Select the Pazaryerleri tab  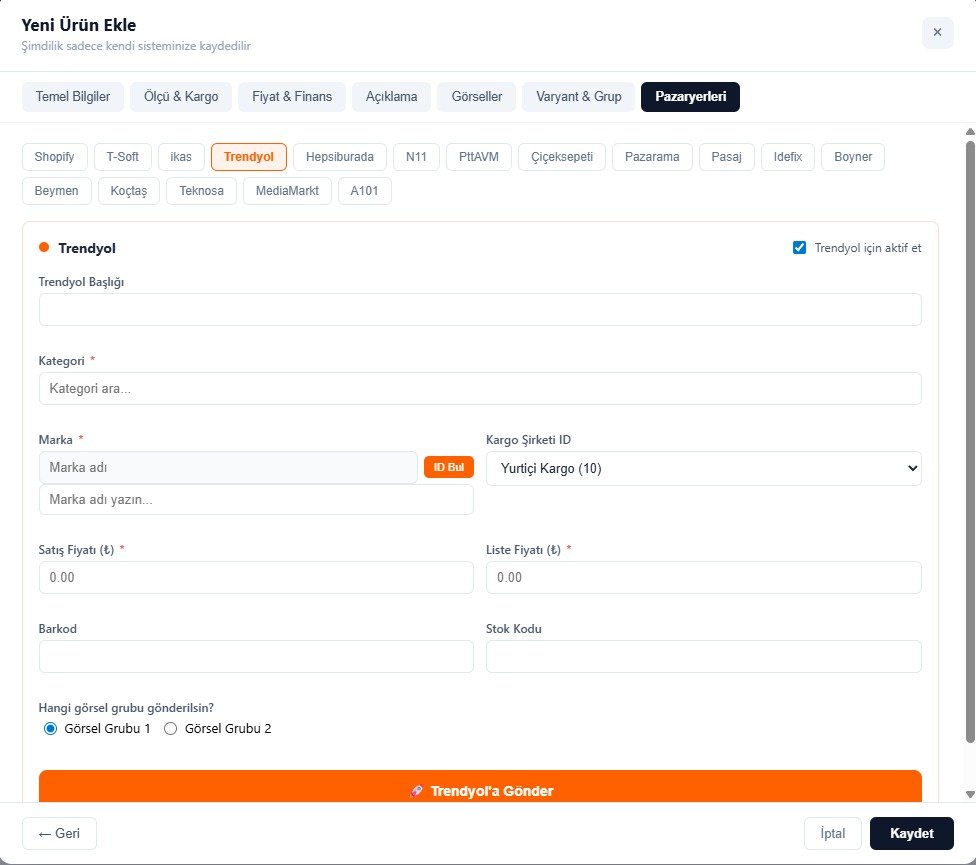(x=690, y=96)
